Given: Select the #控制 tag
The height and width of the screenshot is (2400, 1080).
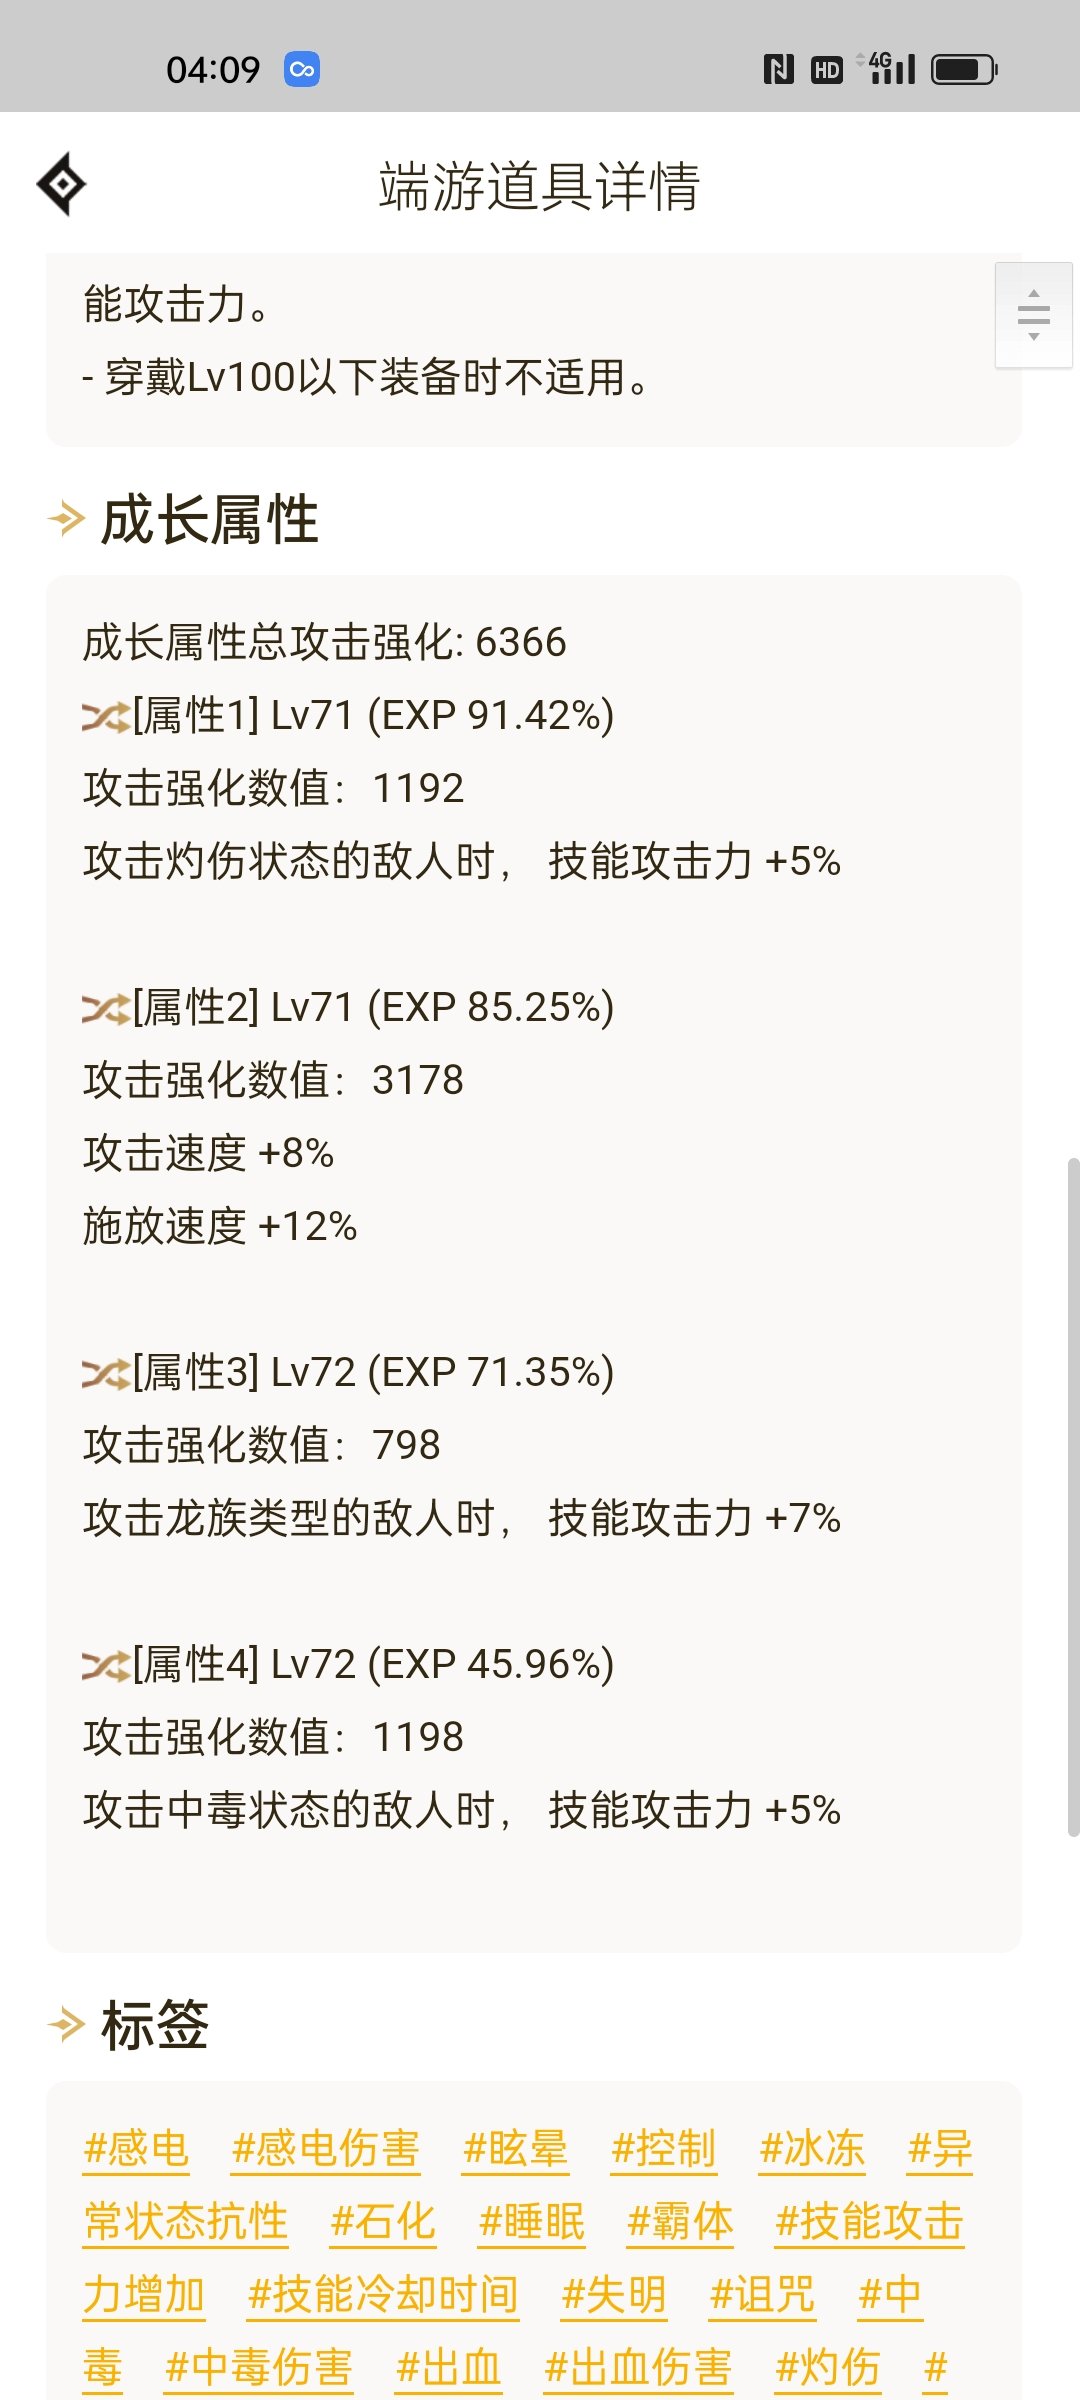Looking at the screenshot, I should coord(664,2149).
